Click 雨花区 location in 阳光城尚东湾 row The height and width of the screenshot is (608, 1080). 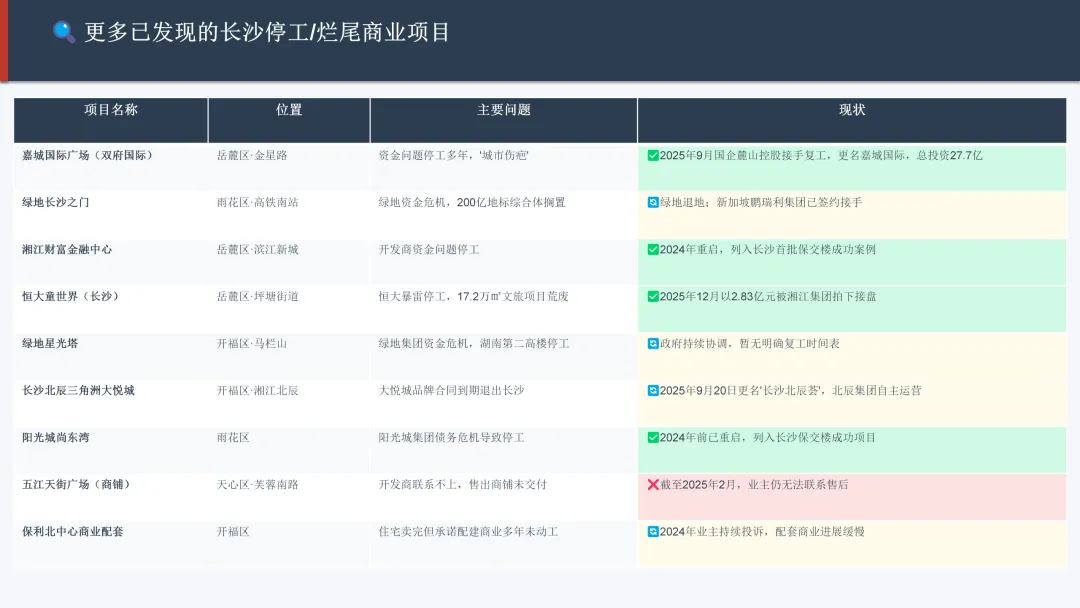pos(233,437)
